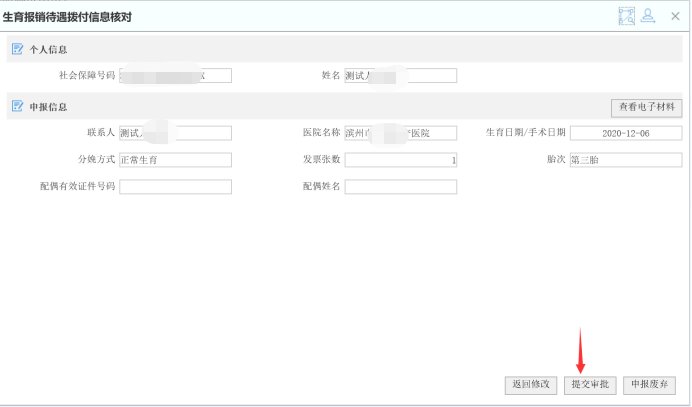Viewport: 692px width, 407px height.
Task: Click the empty 配偶姓名 field
Action: (400, 187)
